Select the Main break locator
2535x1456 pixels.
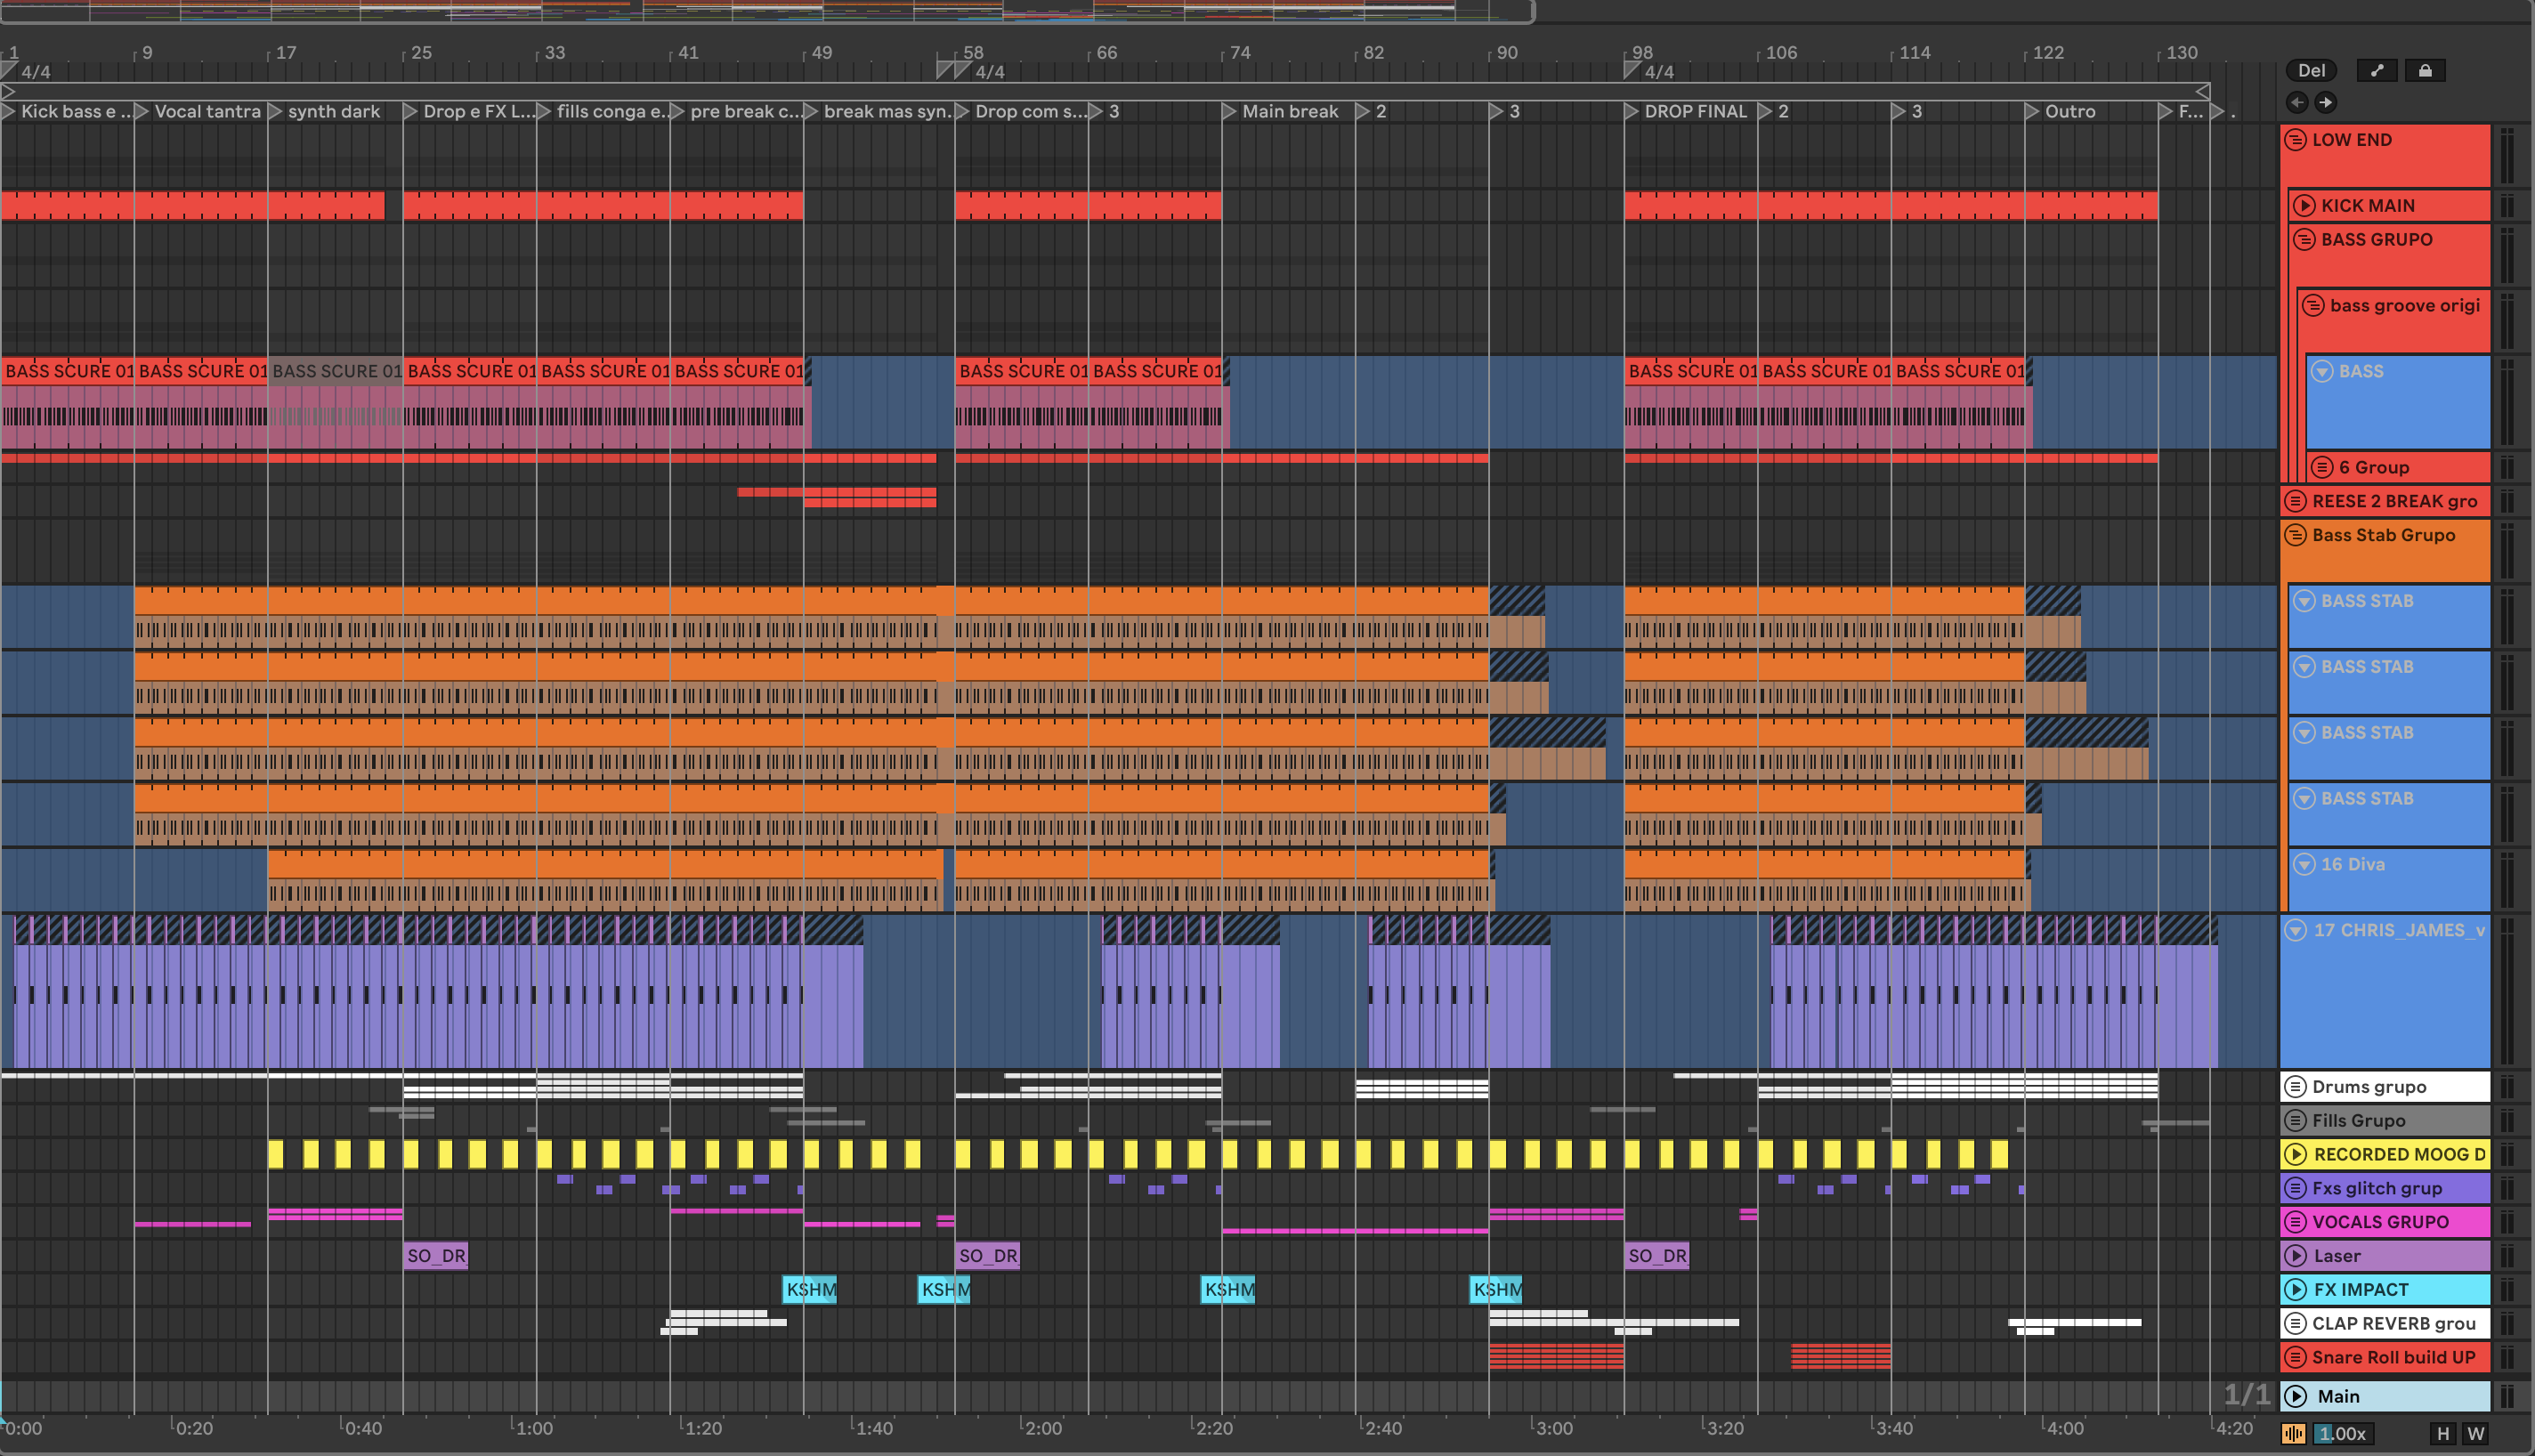tap(1288, 112)
